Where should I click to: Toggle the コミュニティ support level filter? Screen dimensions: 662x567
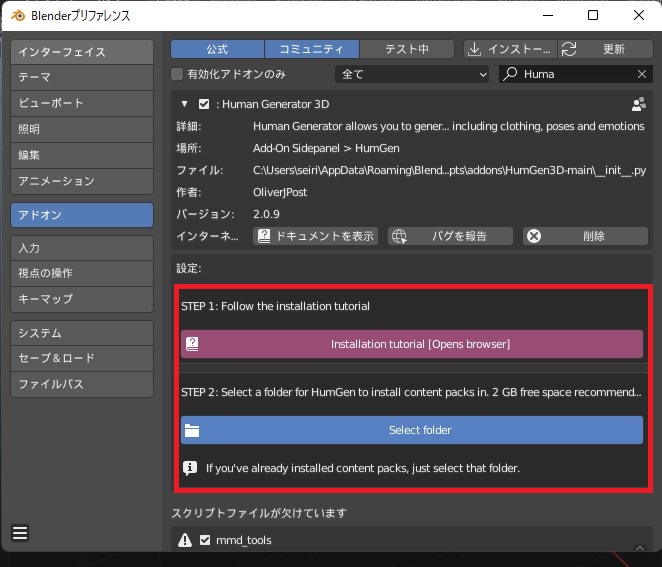(312, 49)
